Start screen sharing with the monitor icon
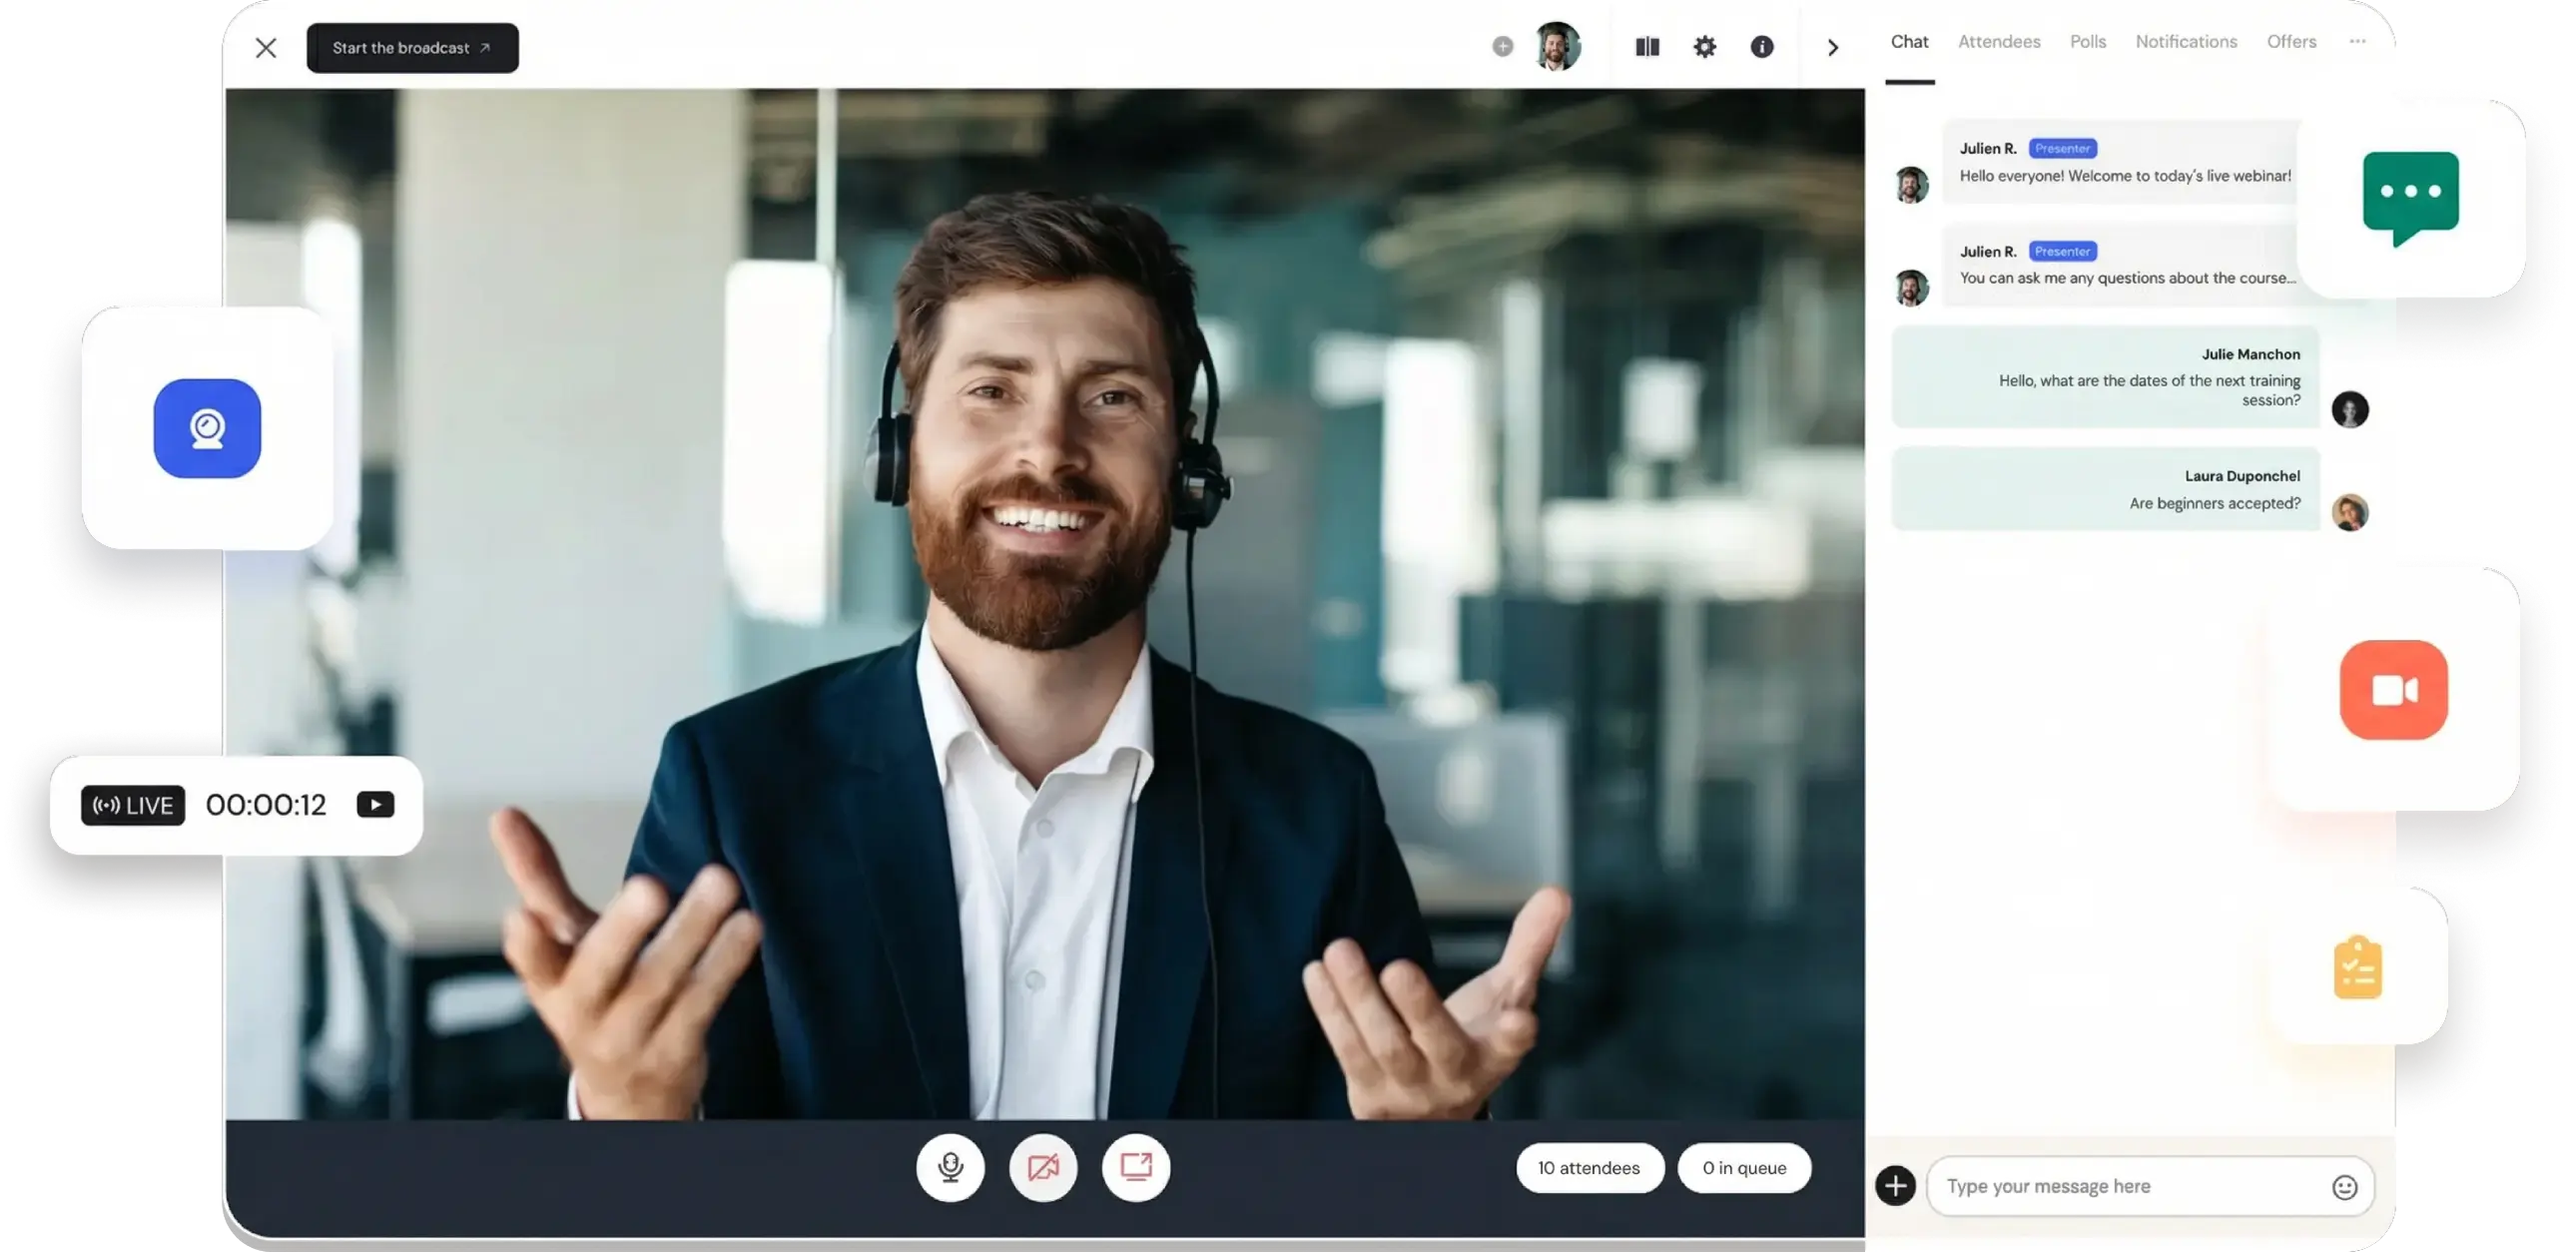The image size is (2576, 1252). pyautogui.click(x=1135, y=1167)
